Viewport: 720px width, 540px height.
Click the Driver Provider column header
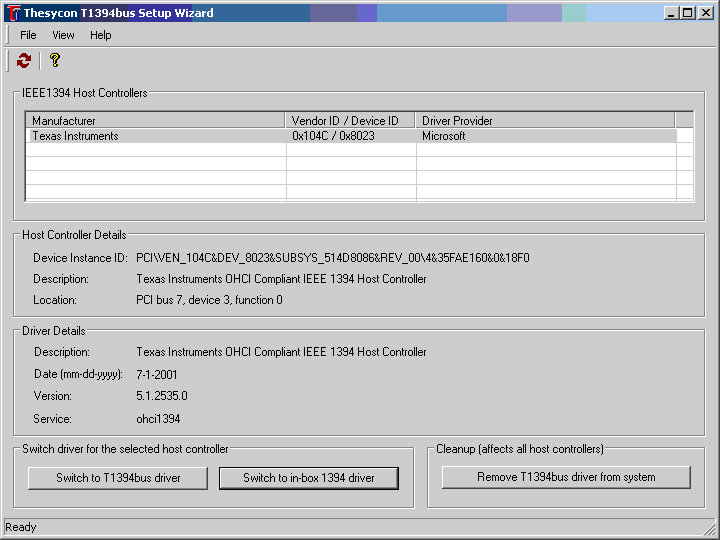tap(545, 121)
